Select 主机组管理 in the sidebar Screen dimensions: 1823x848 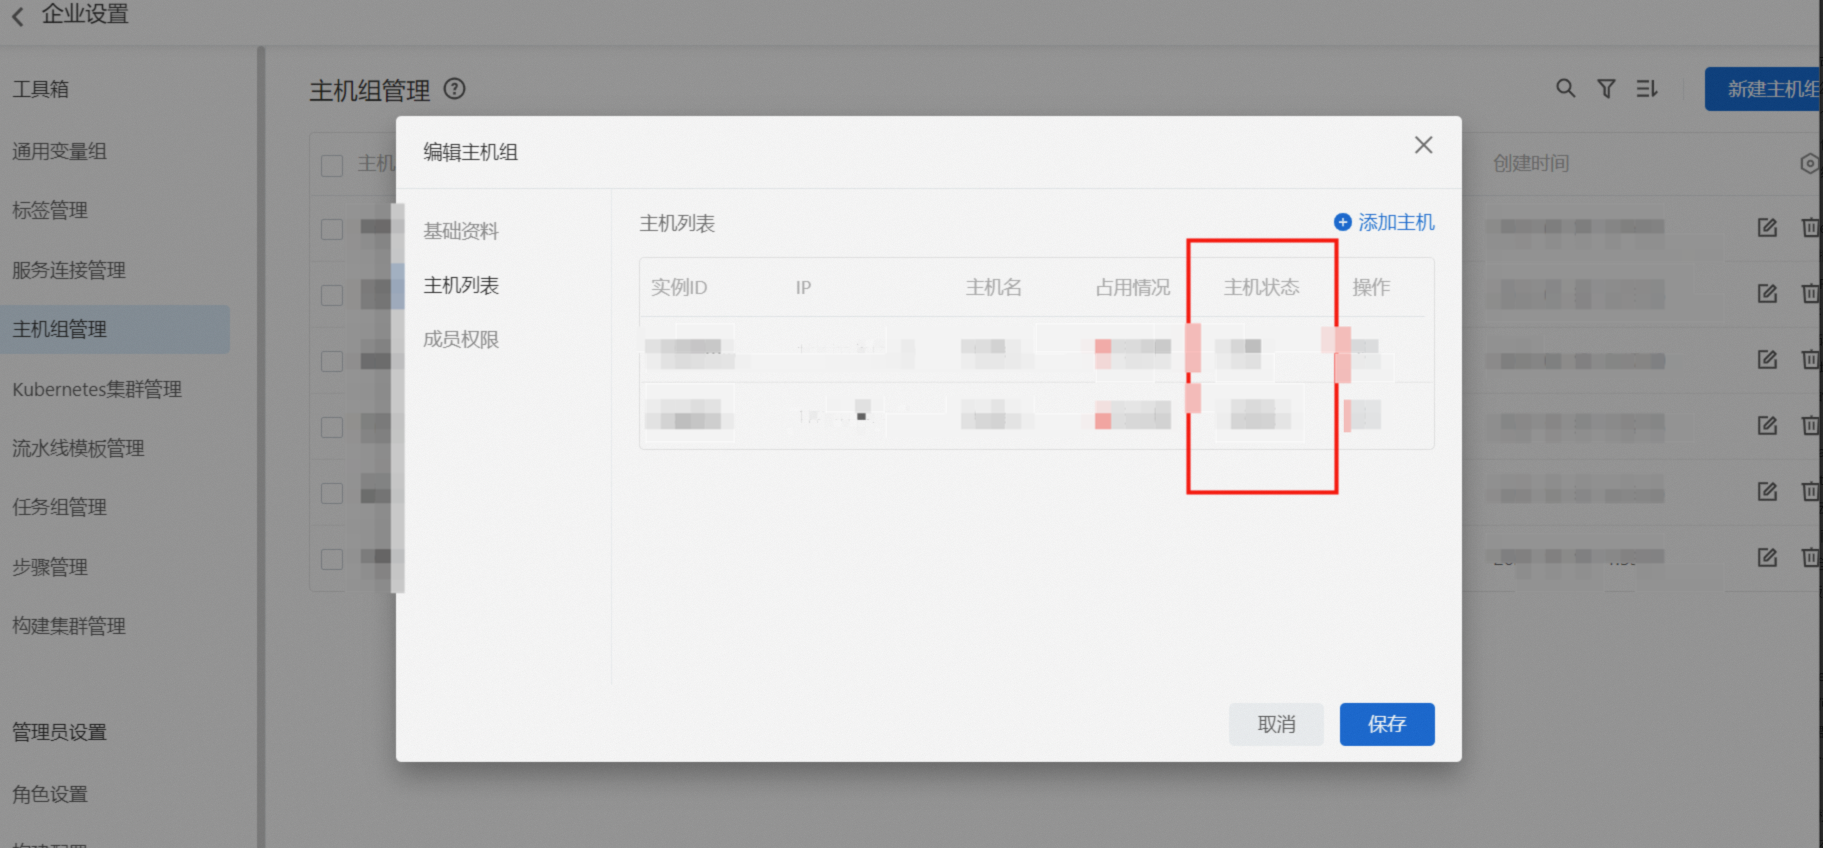pyautogui.click(x=115, y=329)
